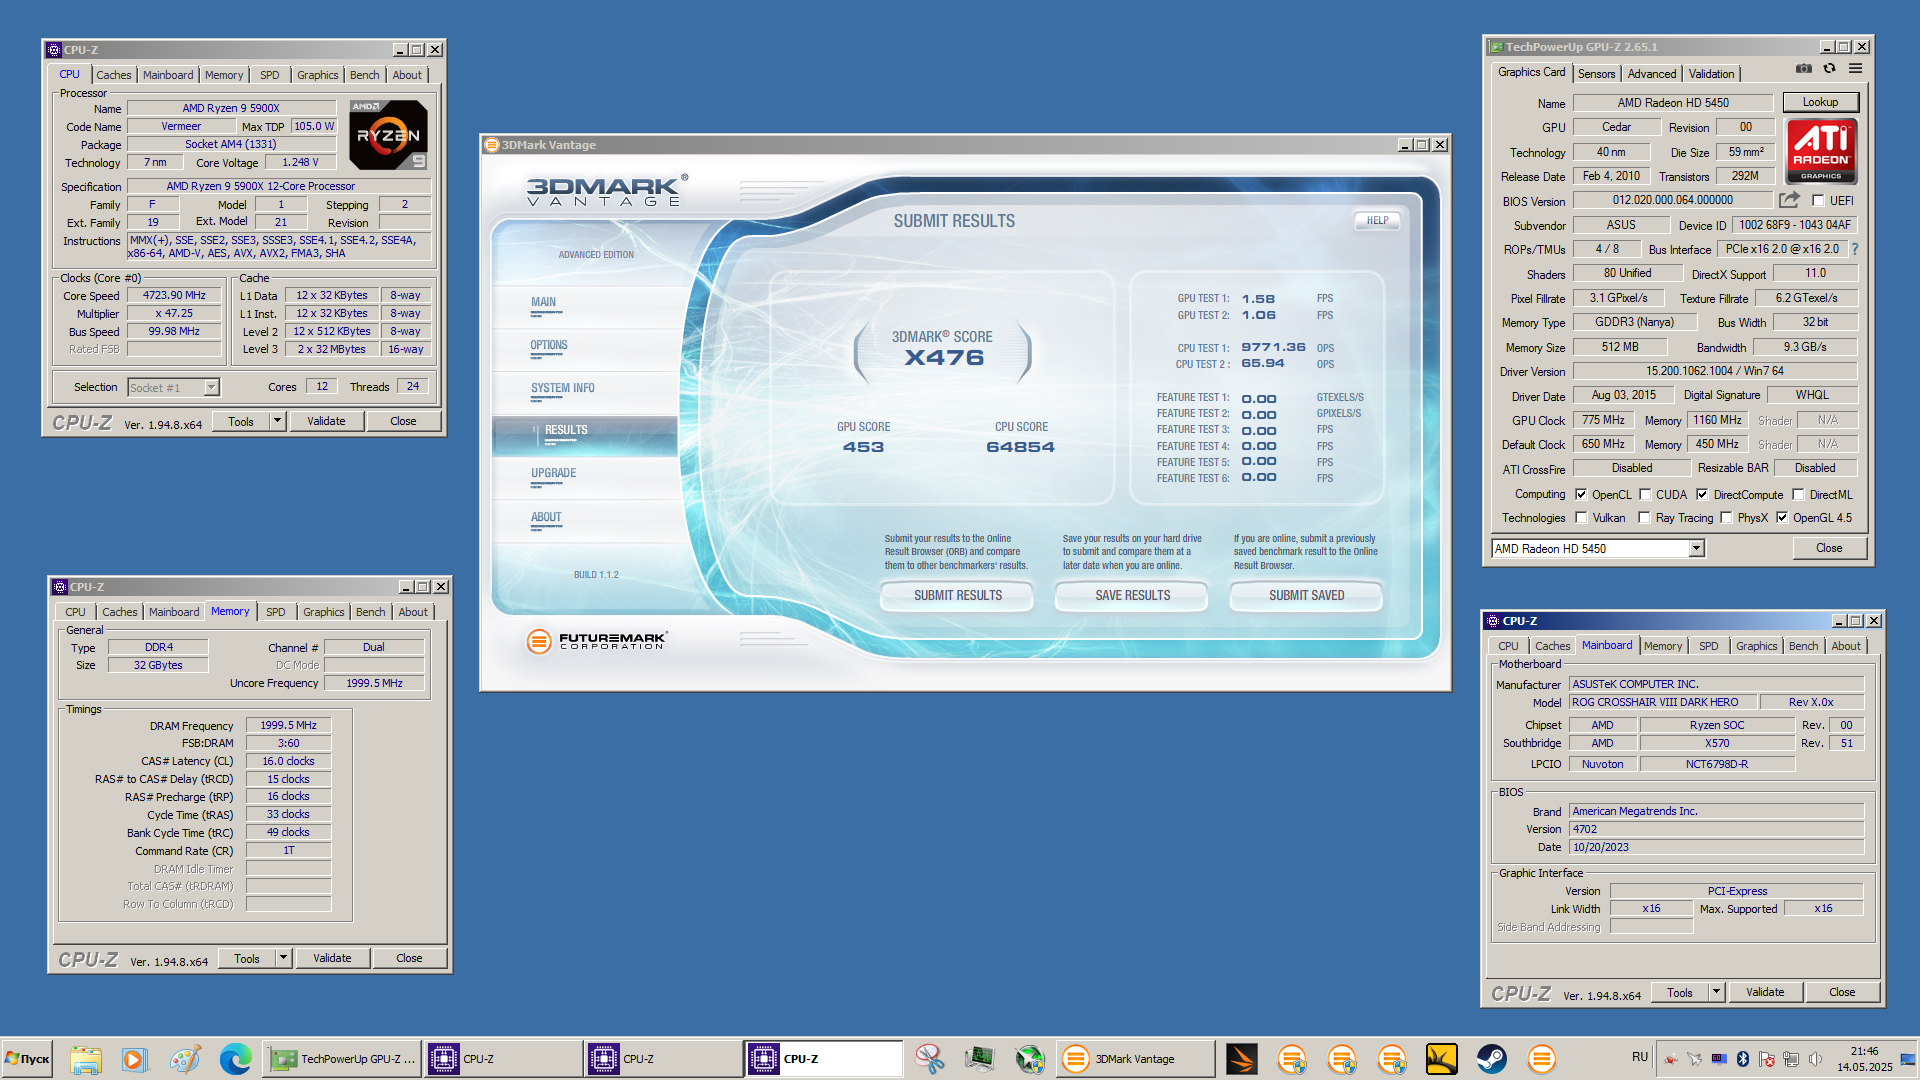
Task: Switch to the 3DMark Vantage taskbar button
Action: (1135, 1059)
